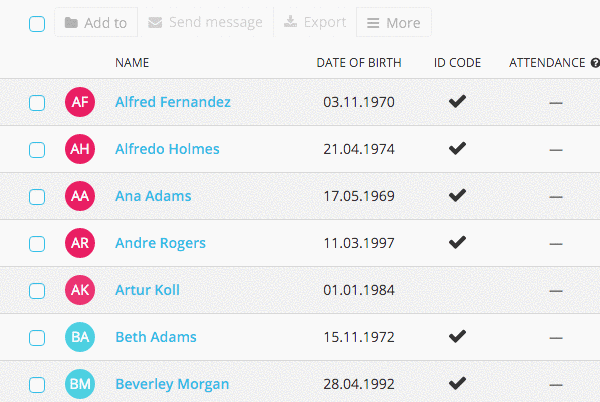The height and width of the screenshot is (402, 600).
Task: Click the Export button
Action: 315,22
